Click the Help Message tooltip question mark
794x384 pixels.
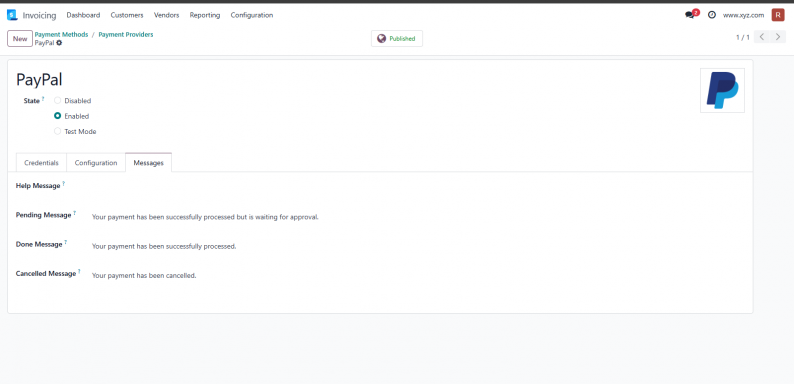click(x=64, y=183)
